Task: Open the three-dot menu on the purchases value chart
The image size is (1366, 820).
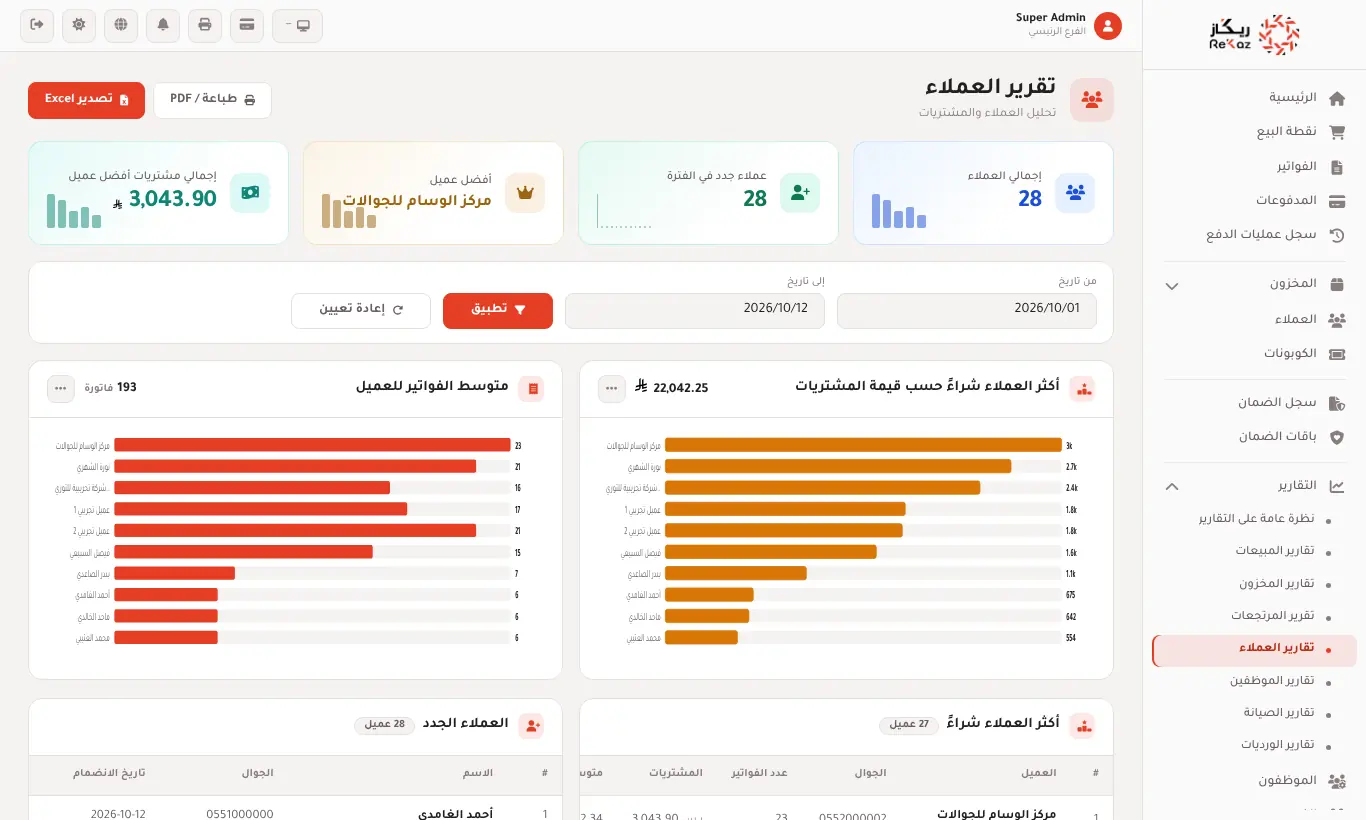Action: click(612, 389)
